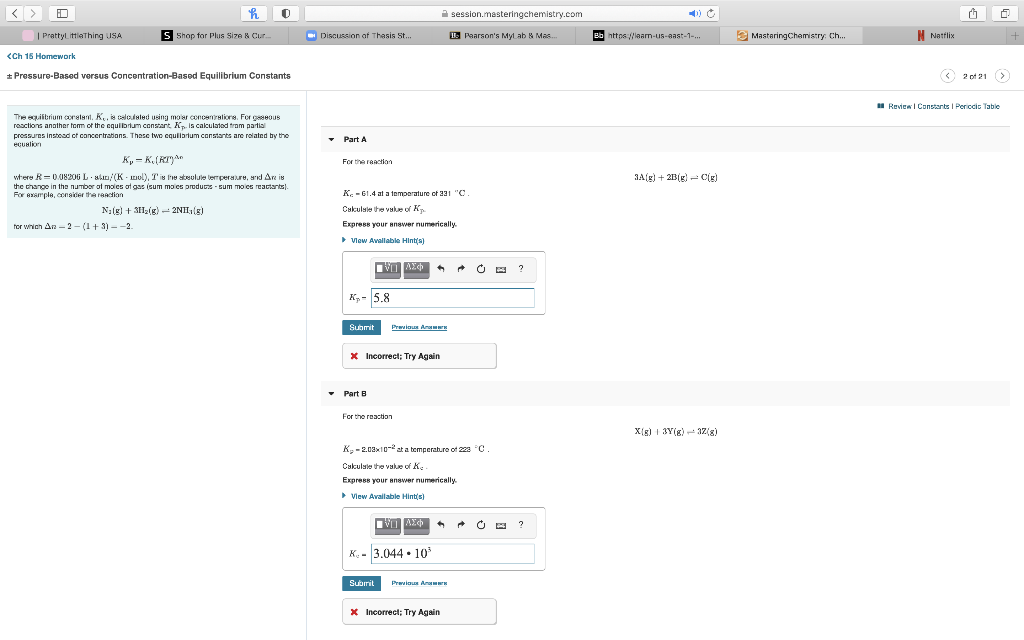Select the math template tool in Part A's equation toolbar

[385, 269]
